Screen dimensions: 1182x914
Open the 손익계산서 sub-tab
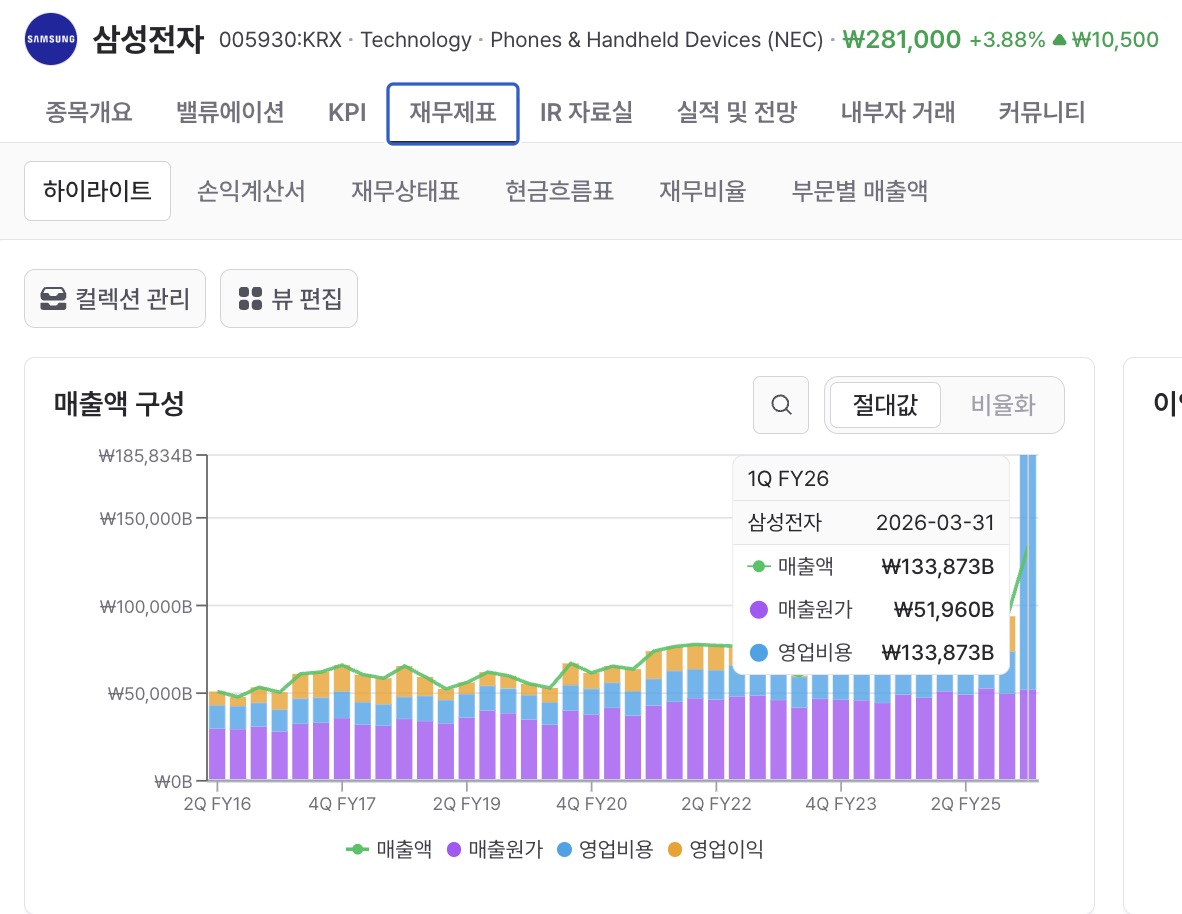(251, 191)
